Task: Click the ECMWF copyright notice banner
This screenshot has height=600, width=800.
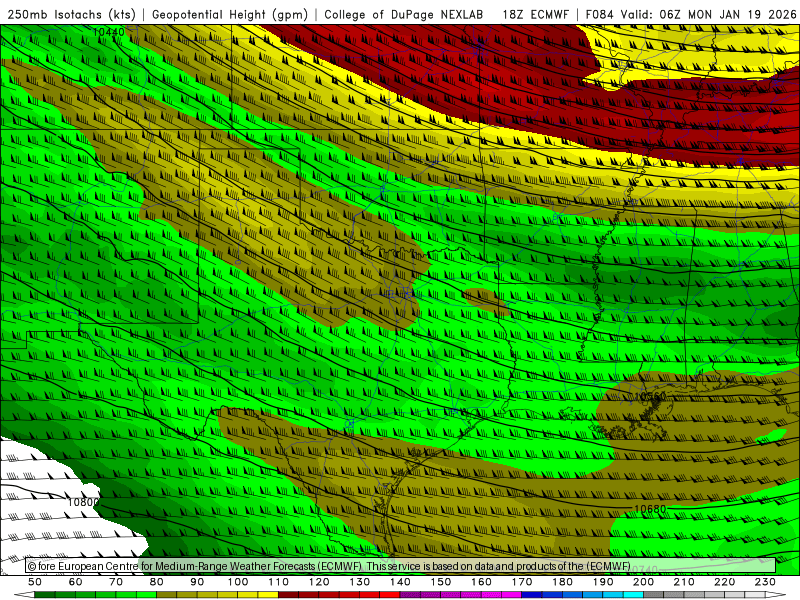Action: point(401,566)
